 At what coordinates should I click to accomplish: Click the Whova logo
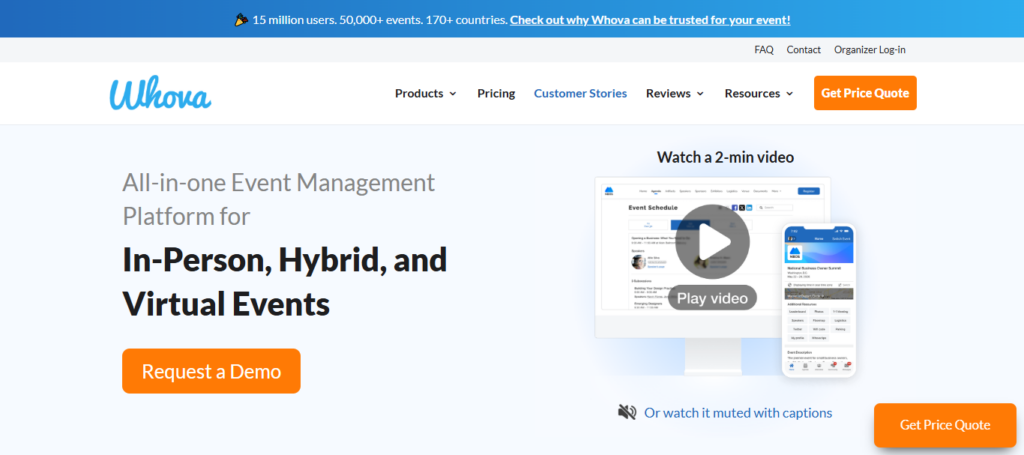point(160,93)
